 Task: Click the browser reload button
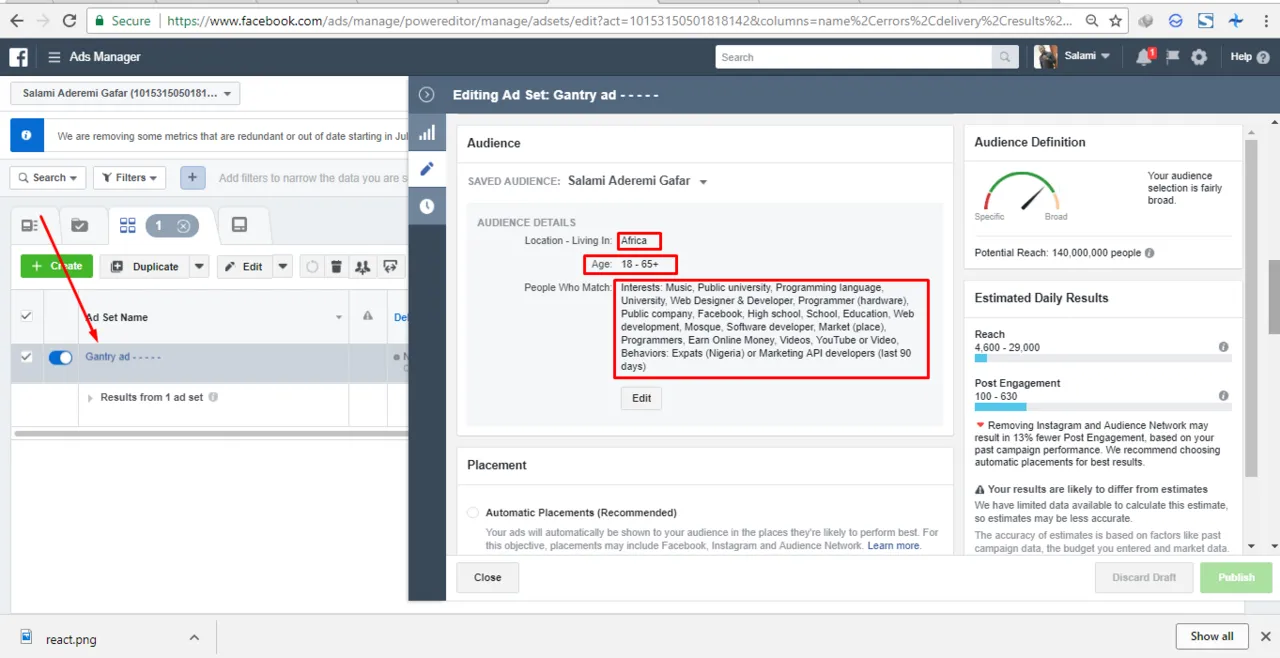click(69, 20)
